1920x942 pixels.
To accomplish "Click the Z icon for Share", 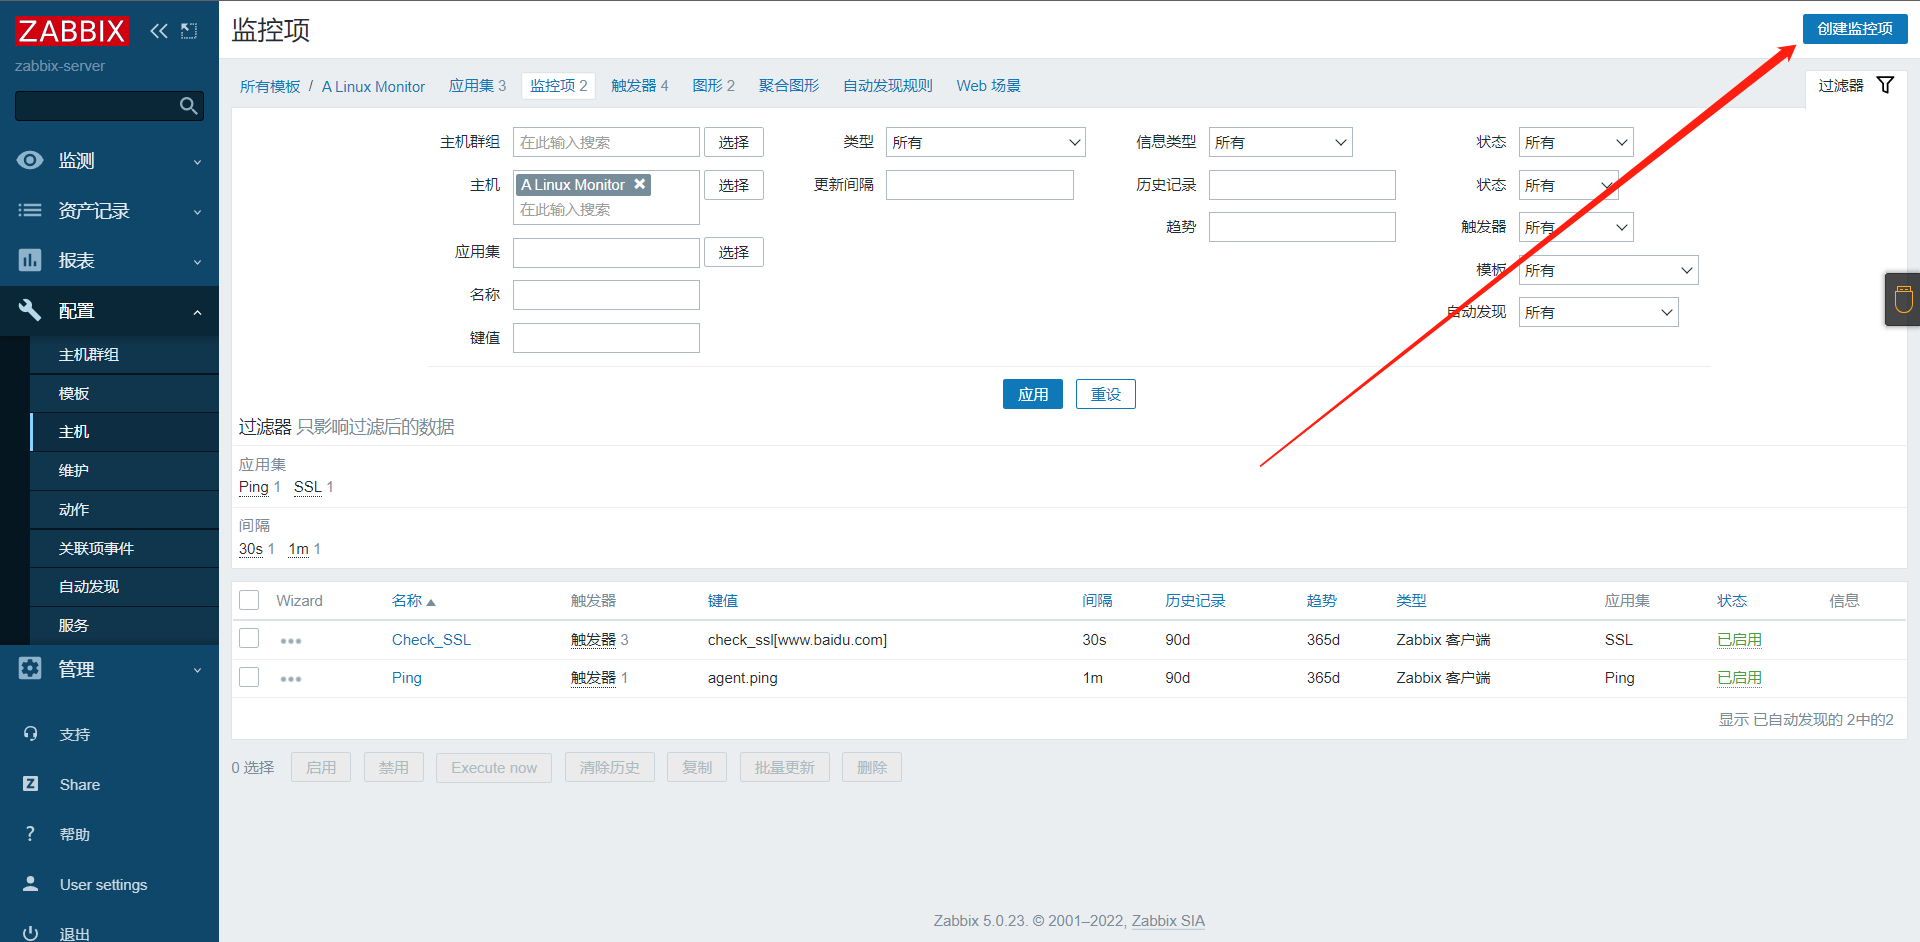I will point(30,784).
